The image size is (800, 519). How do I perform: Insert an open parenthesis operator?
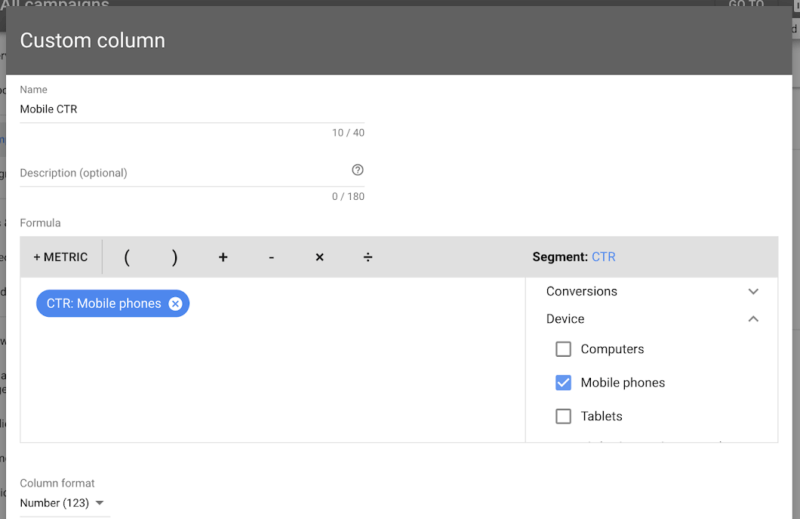127,257
